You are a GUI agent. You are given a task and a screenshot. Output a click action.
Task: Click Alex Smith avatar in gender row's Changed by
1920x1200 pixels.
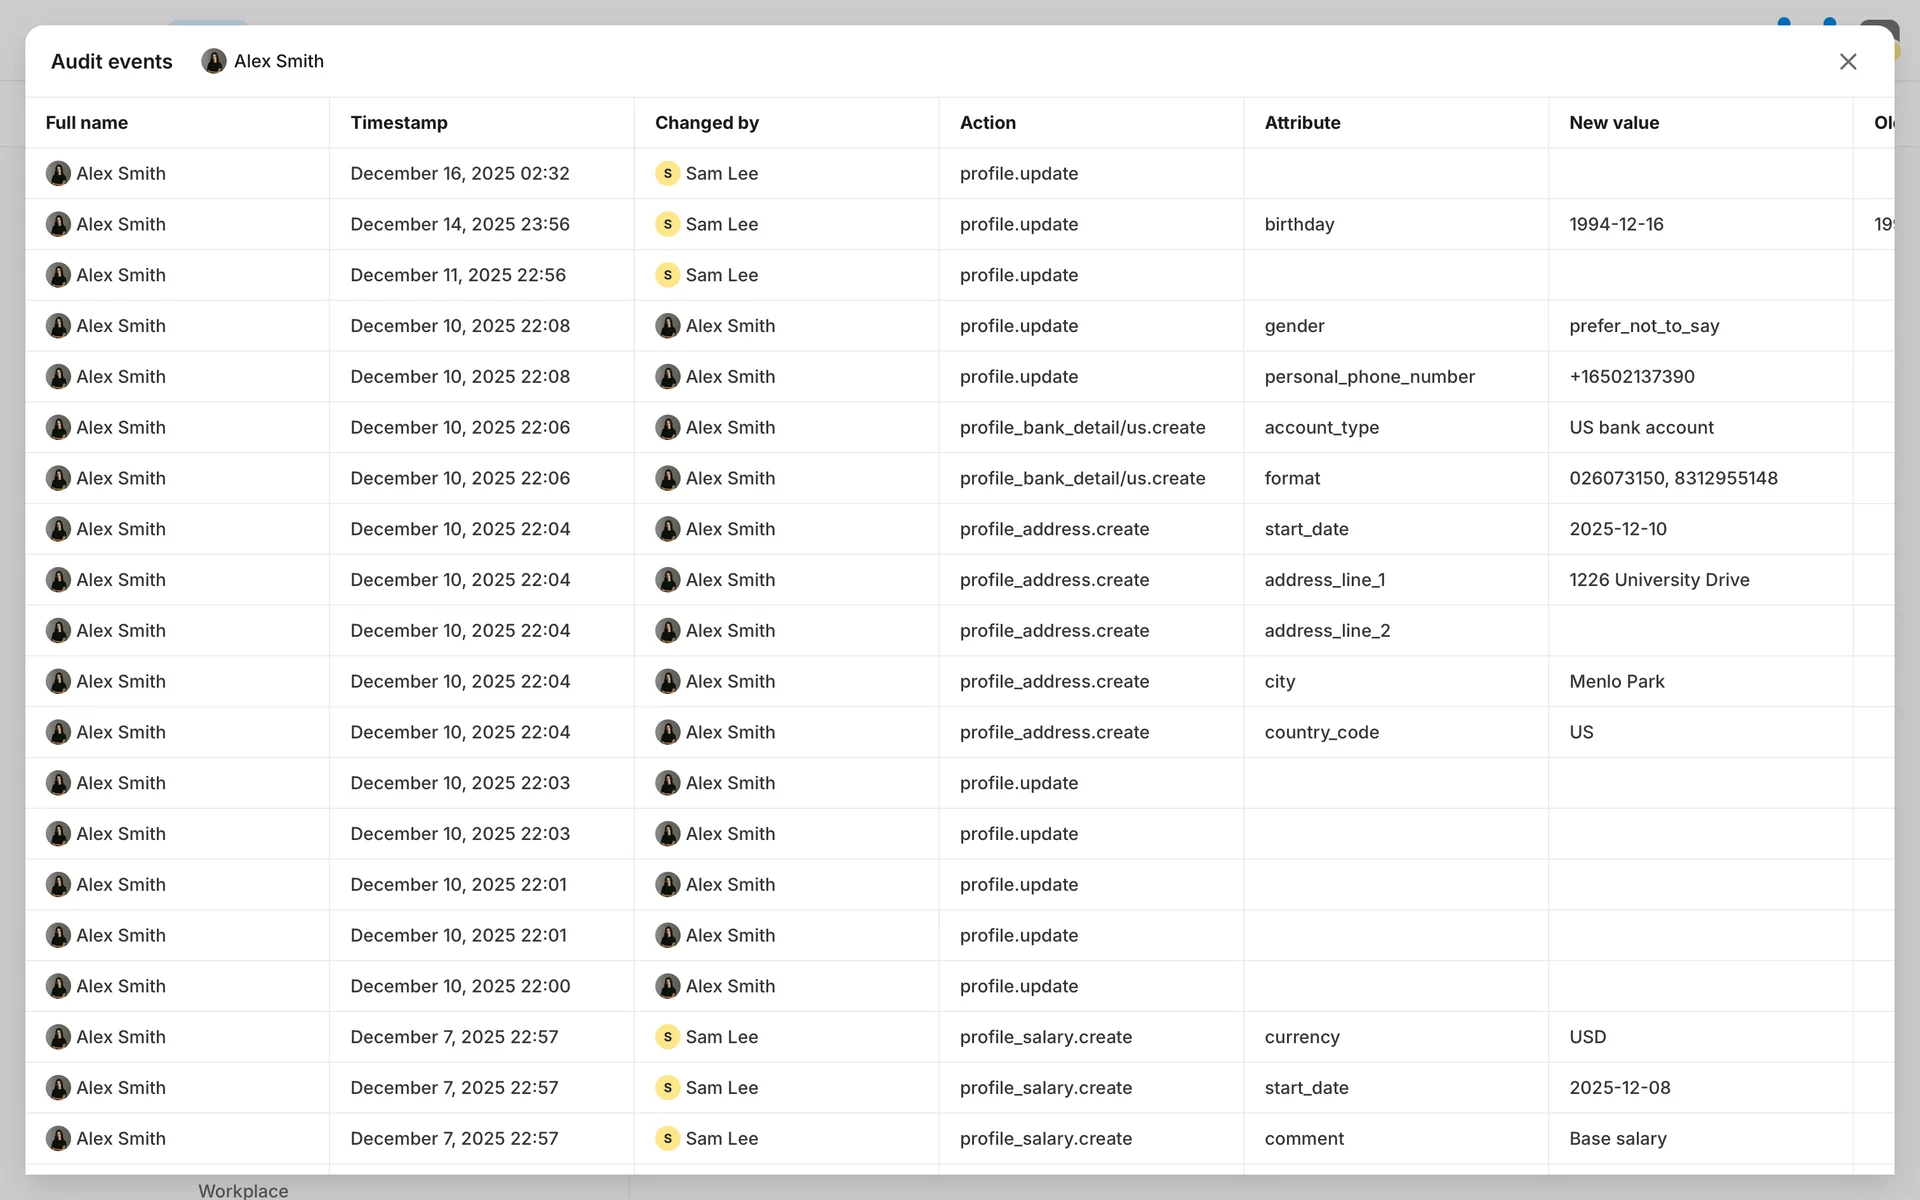pos(667,326)
